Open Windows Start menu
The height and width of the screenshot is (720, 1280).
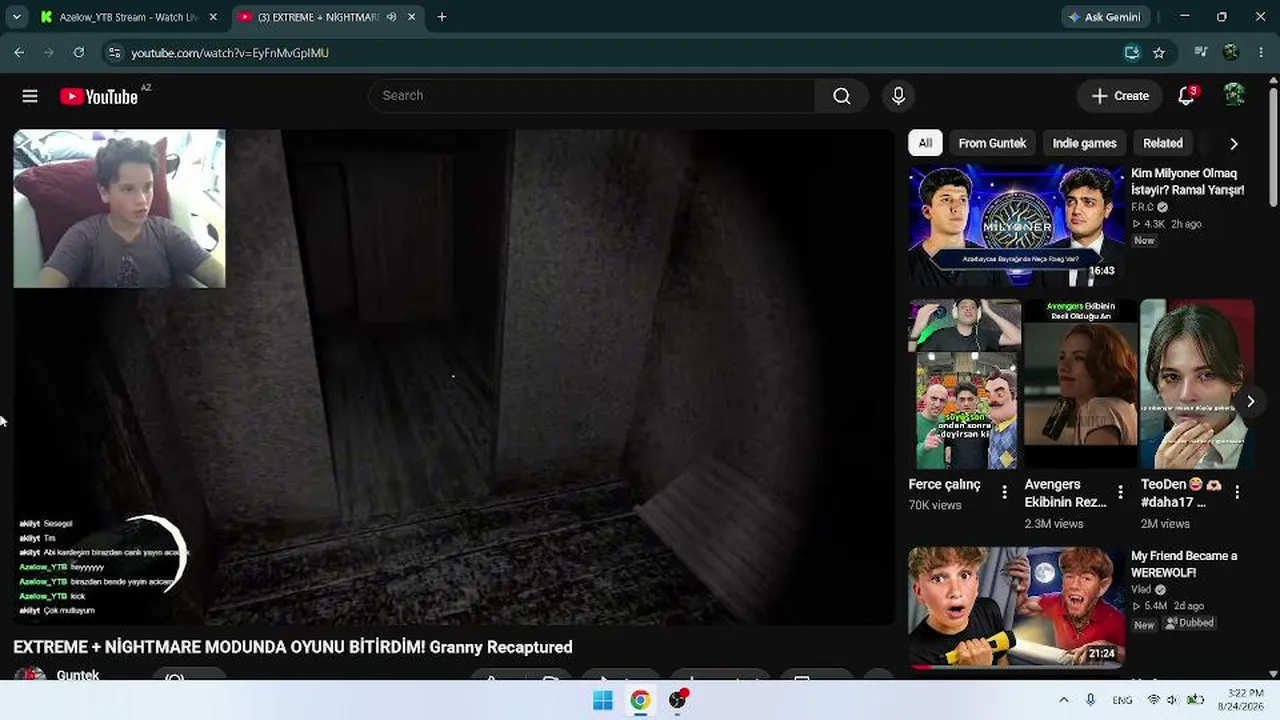[x=603, y=700]
